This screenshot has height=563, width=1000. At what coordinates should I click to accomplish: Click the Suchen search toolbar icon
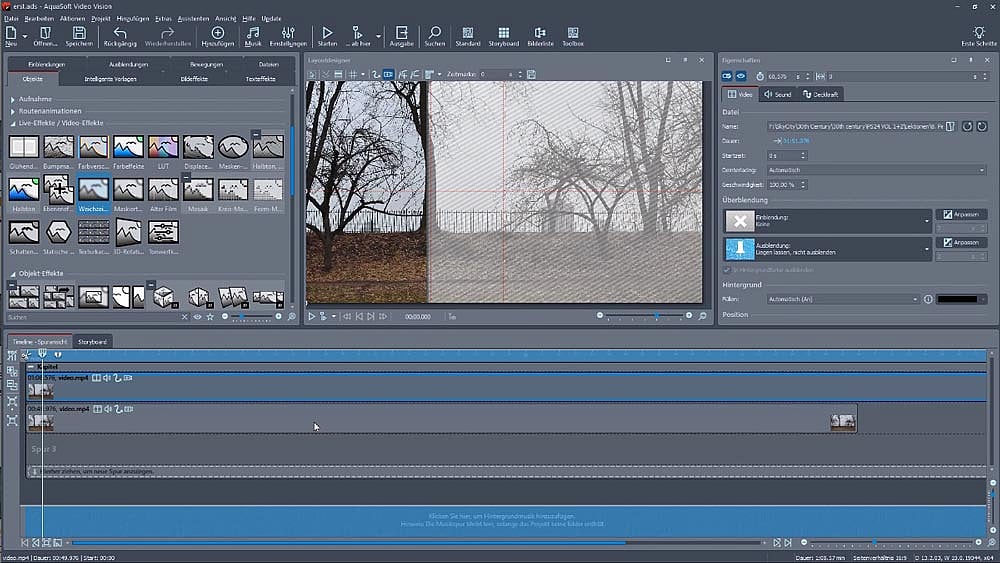tap(434, 36)
